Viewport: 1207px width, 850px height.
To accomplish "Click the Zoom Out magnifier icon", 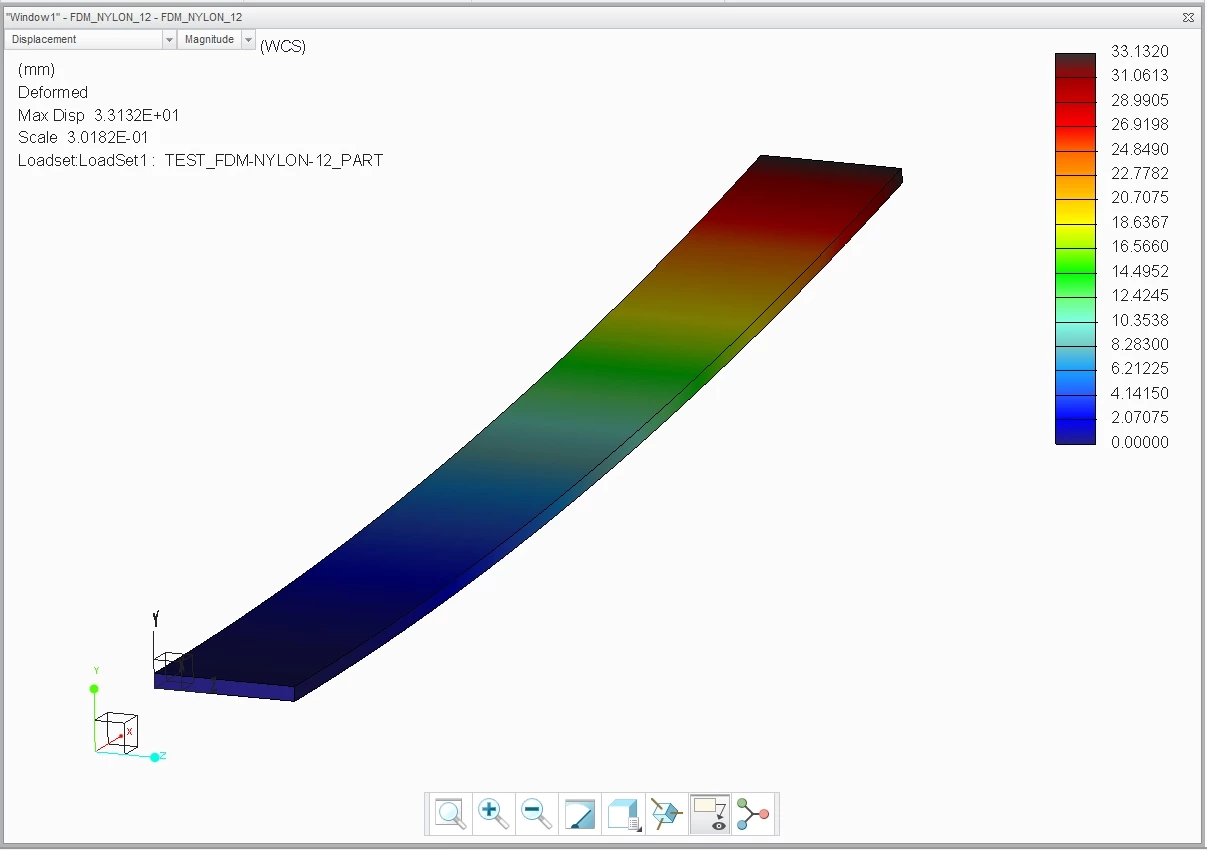I will pyautogui.click(x=537, y=814).
